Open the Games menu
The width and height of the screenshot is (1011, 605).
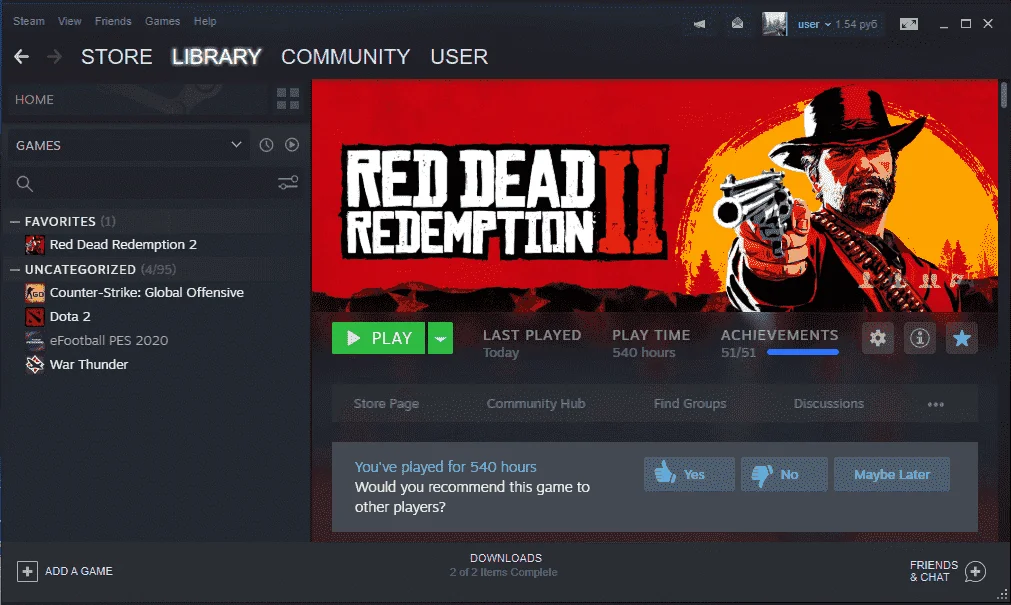pos(162,21)
